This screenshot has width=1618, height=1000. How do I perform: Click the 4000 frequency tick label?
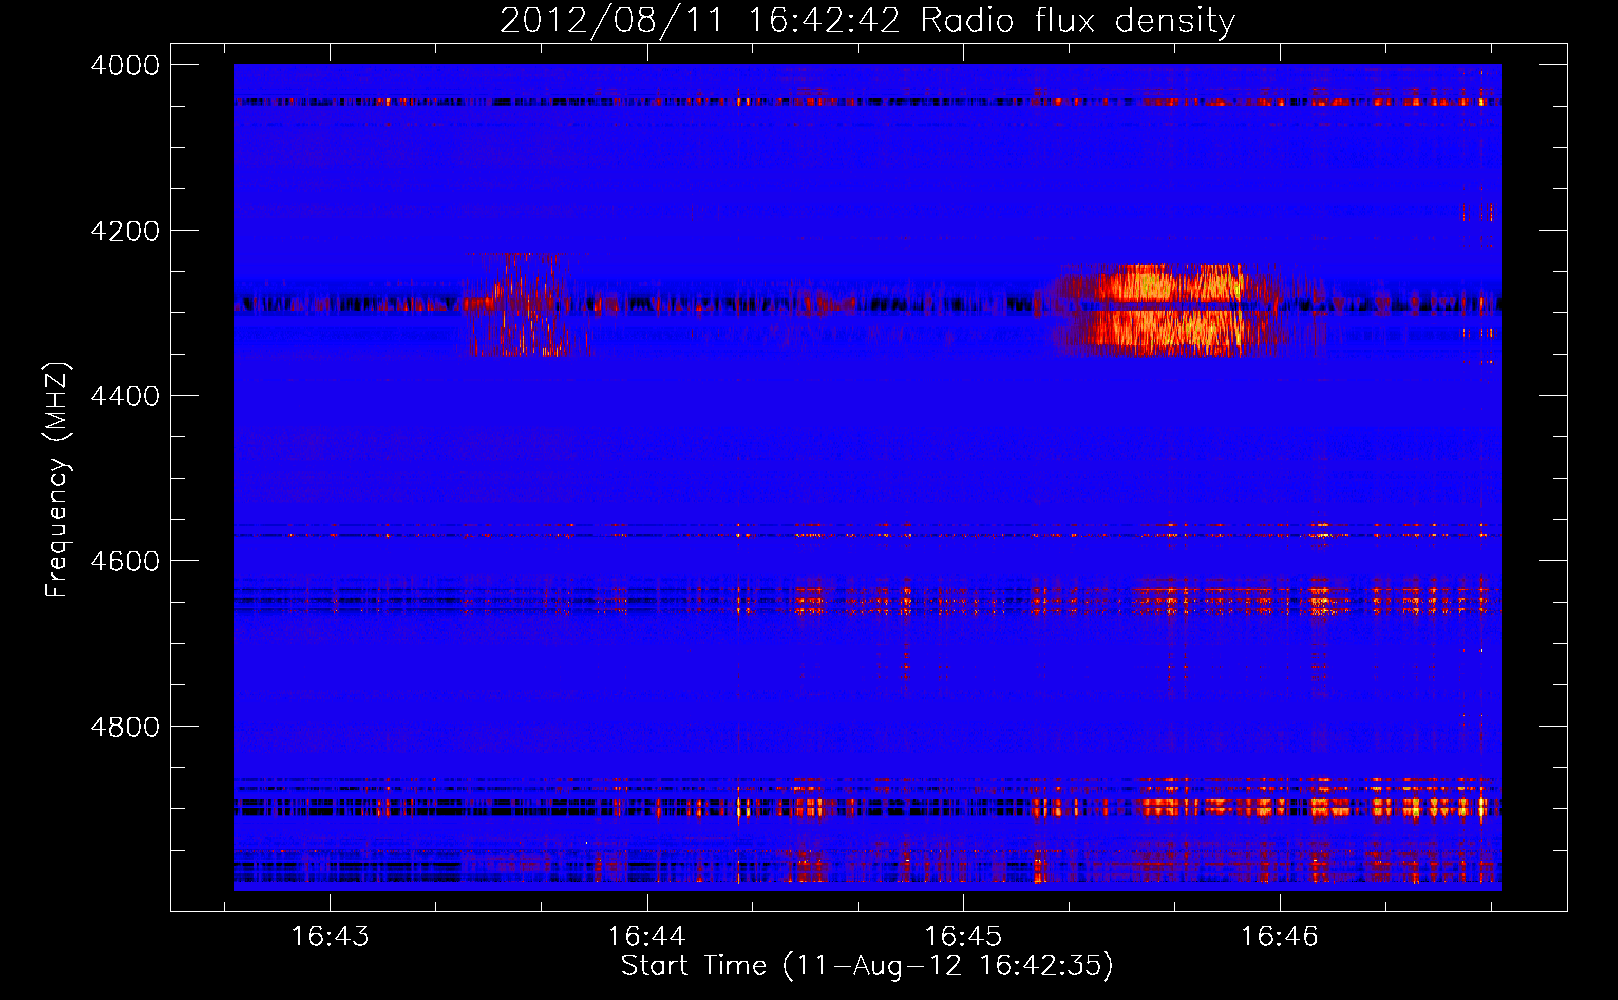[125, 65]
